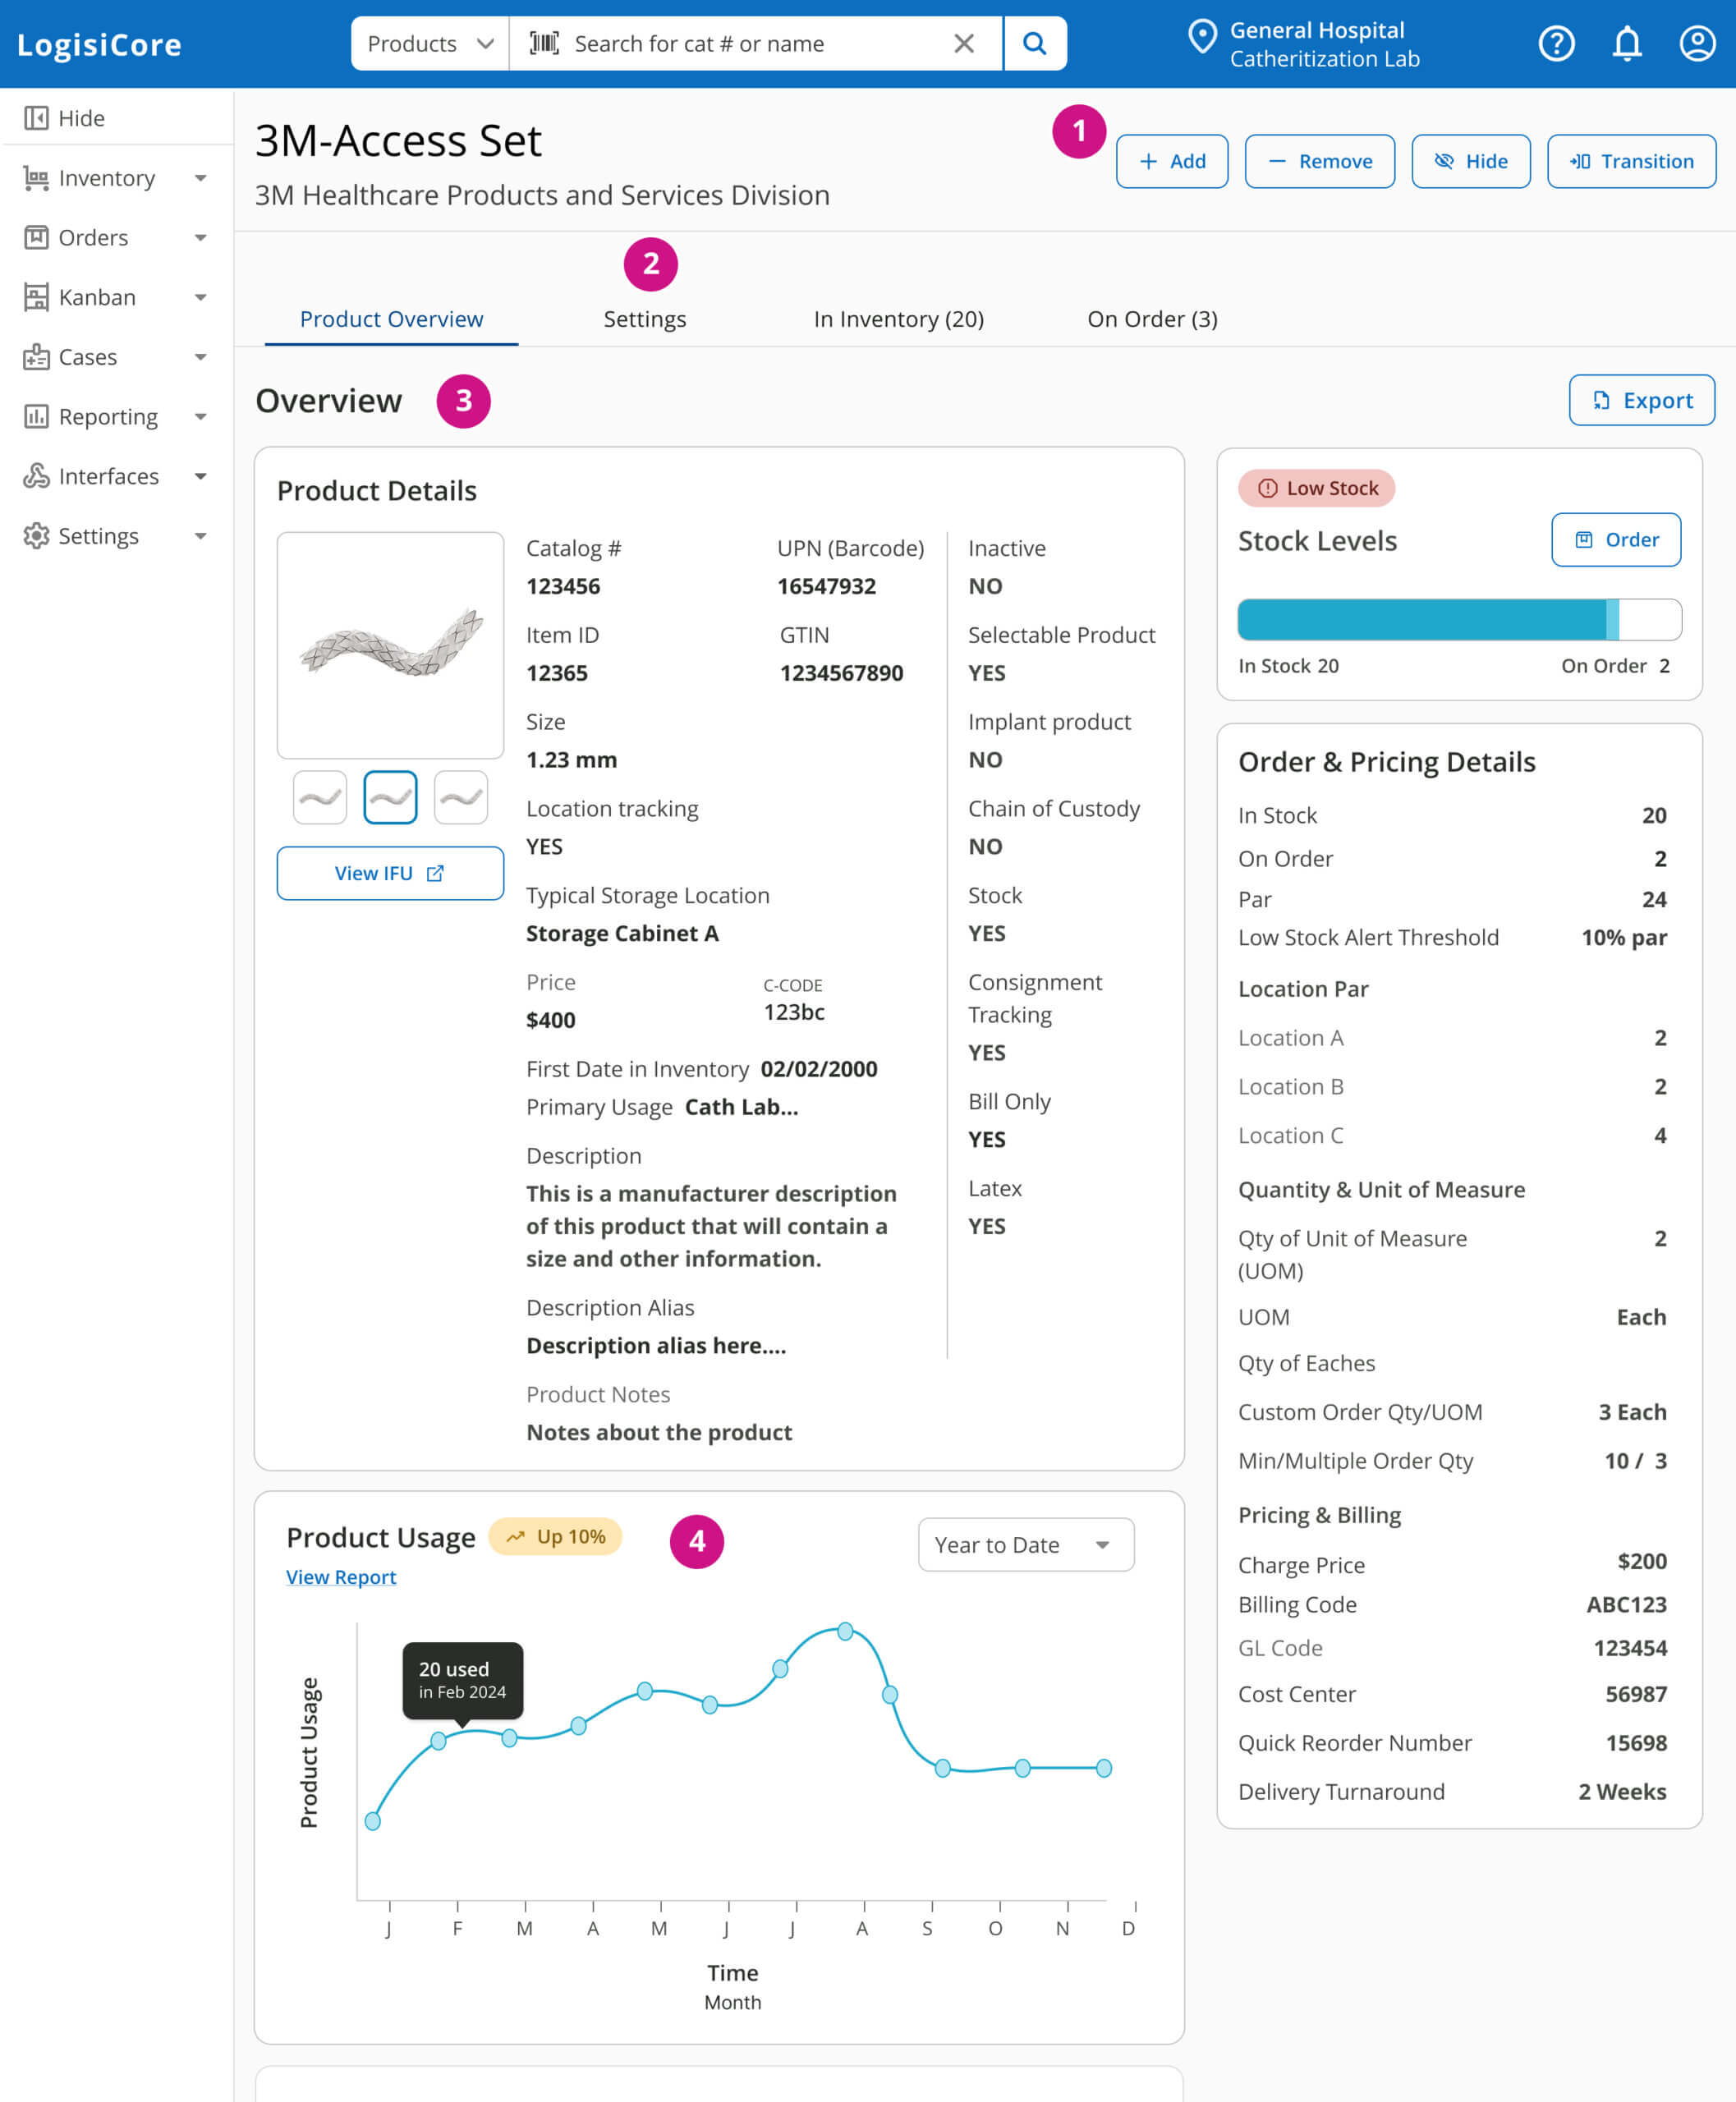This screenshot has height=2102, width=1736.
Task: Click the Export button
Action: 1641,400
